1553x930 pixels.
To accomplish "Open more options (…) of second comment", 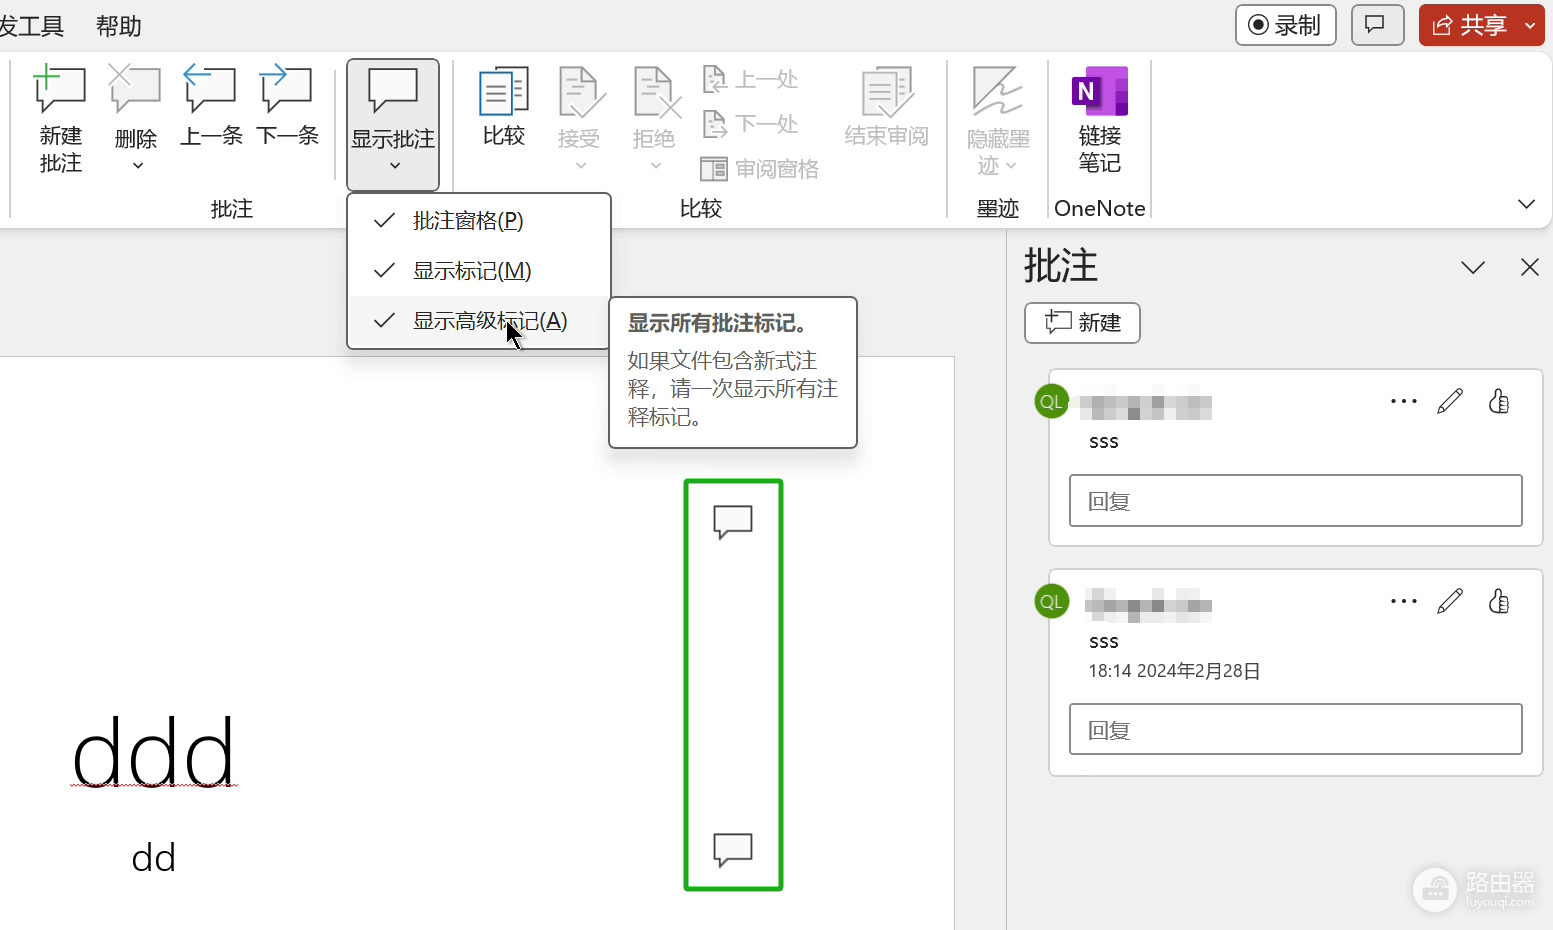I will [x=1404, y=601].
